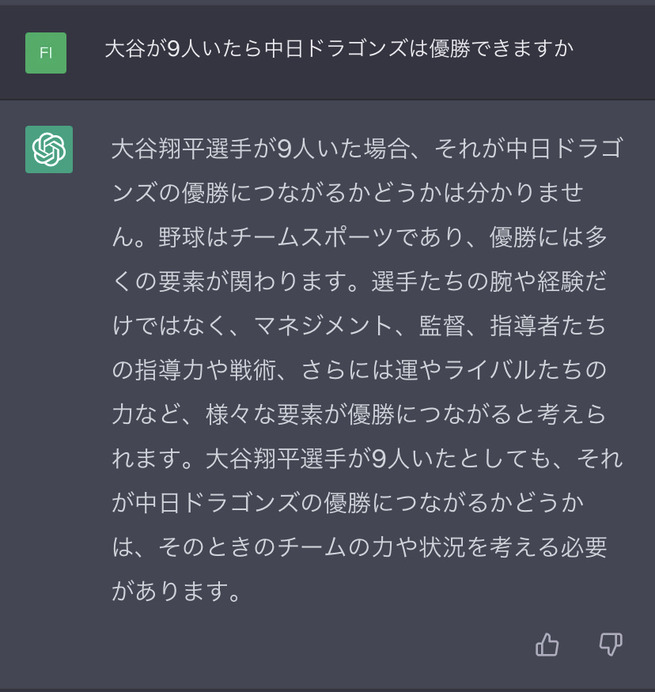This screenshot has height=692, width=655.
Task: Click the thumbs down feedback icon
Action: pos(611,645)
